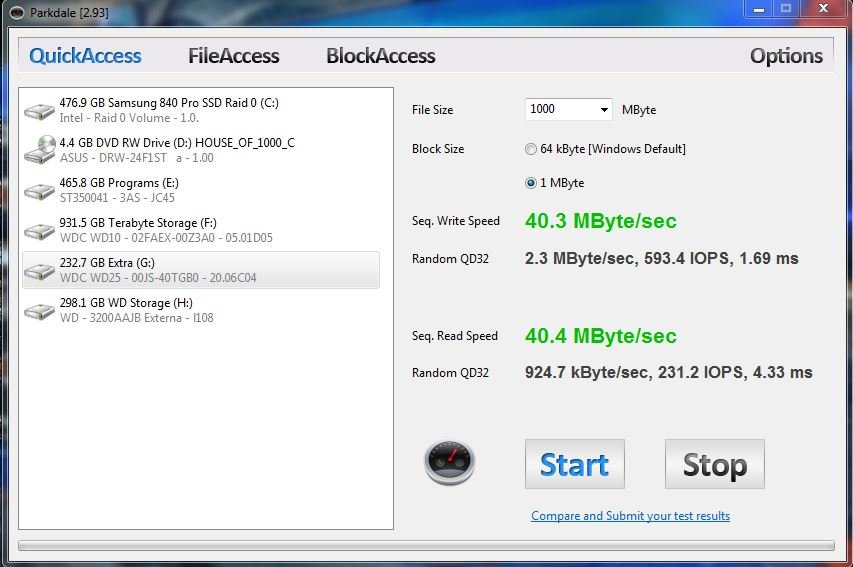Viewport: 853px width, 567px height.
Task: Click the progress bar at the bottom
Action: (x=426, y=545)
